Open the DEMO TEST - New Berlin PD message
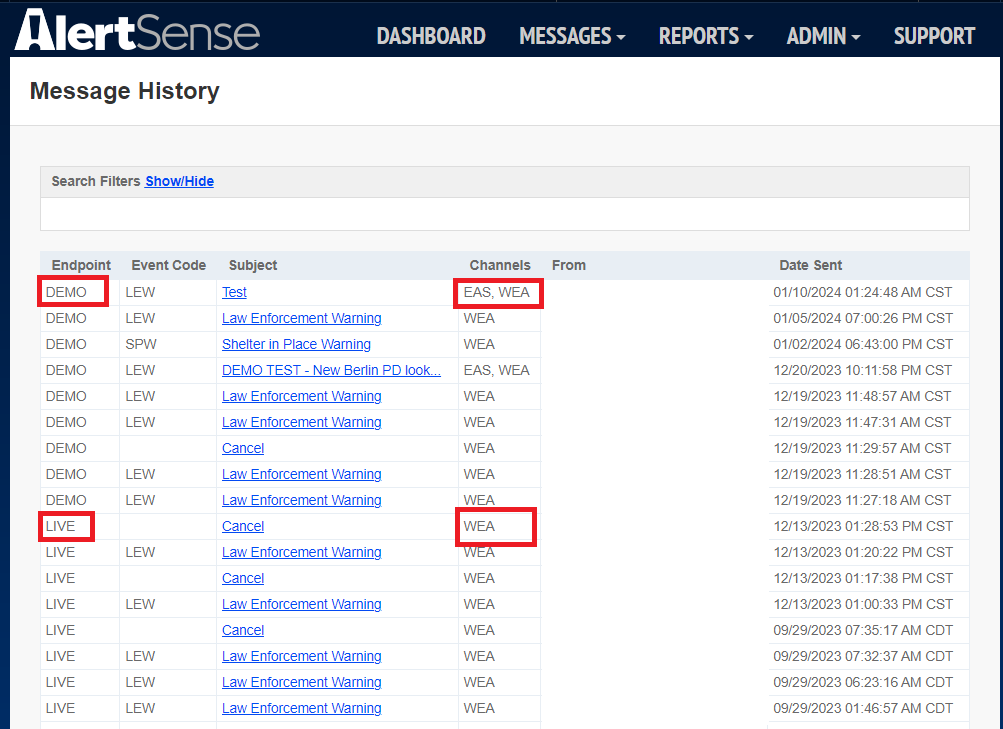 click(331, 370)
